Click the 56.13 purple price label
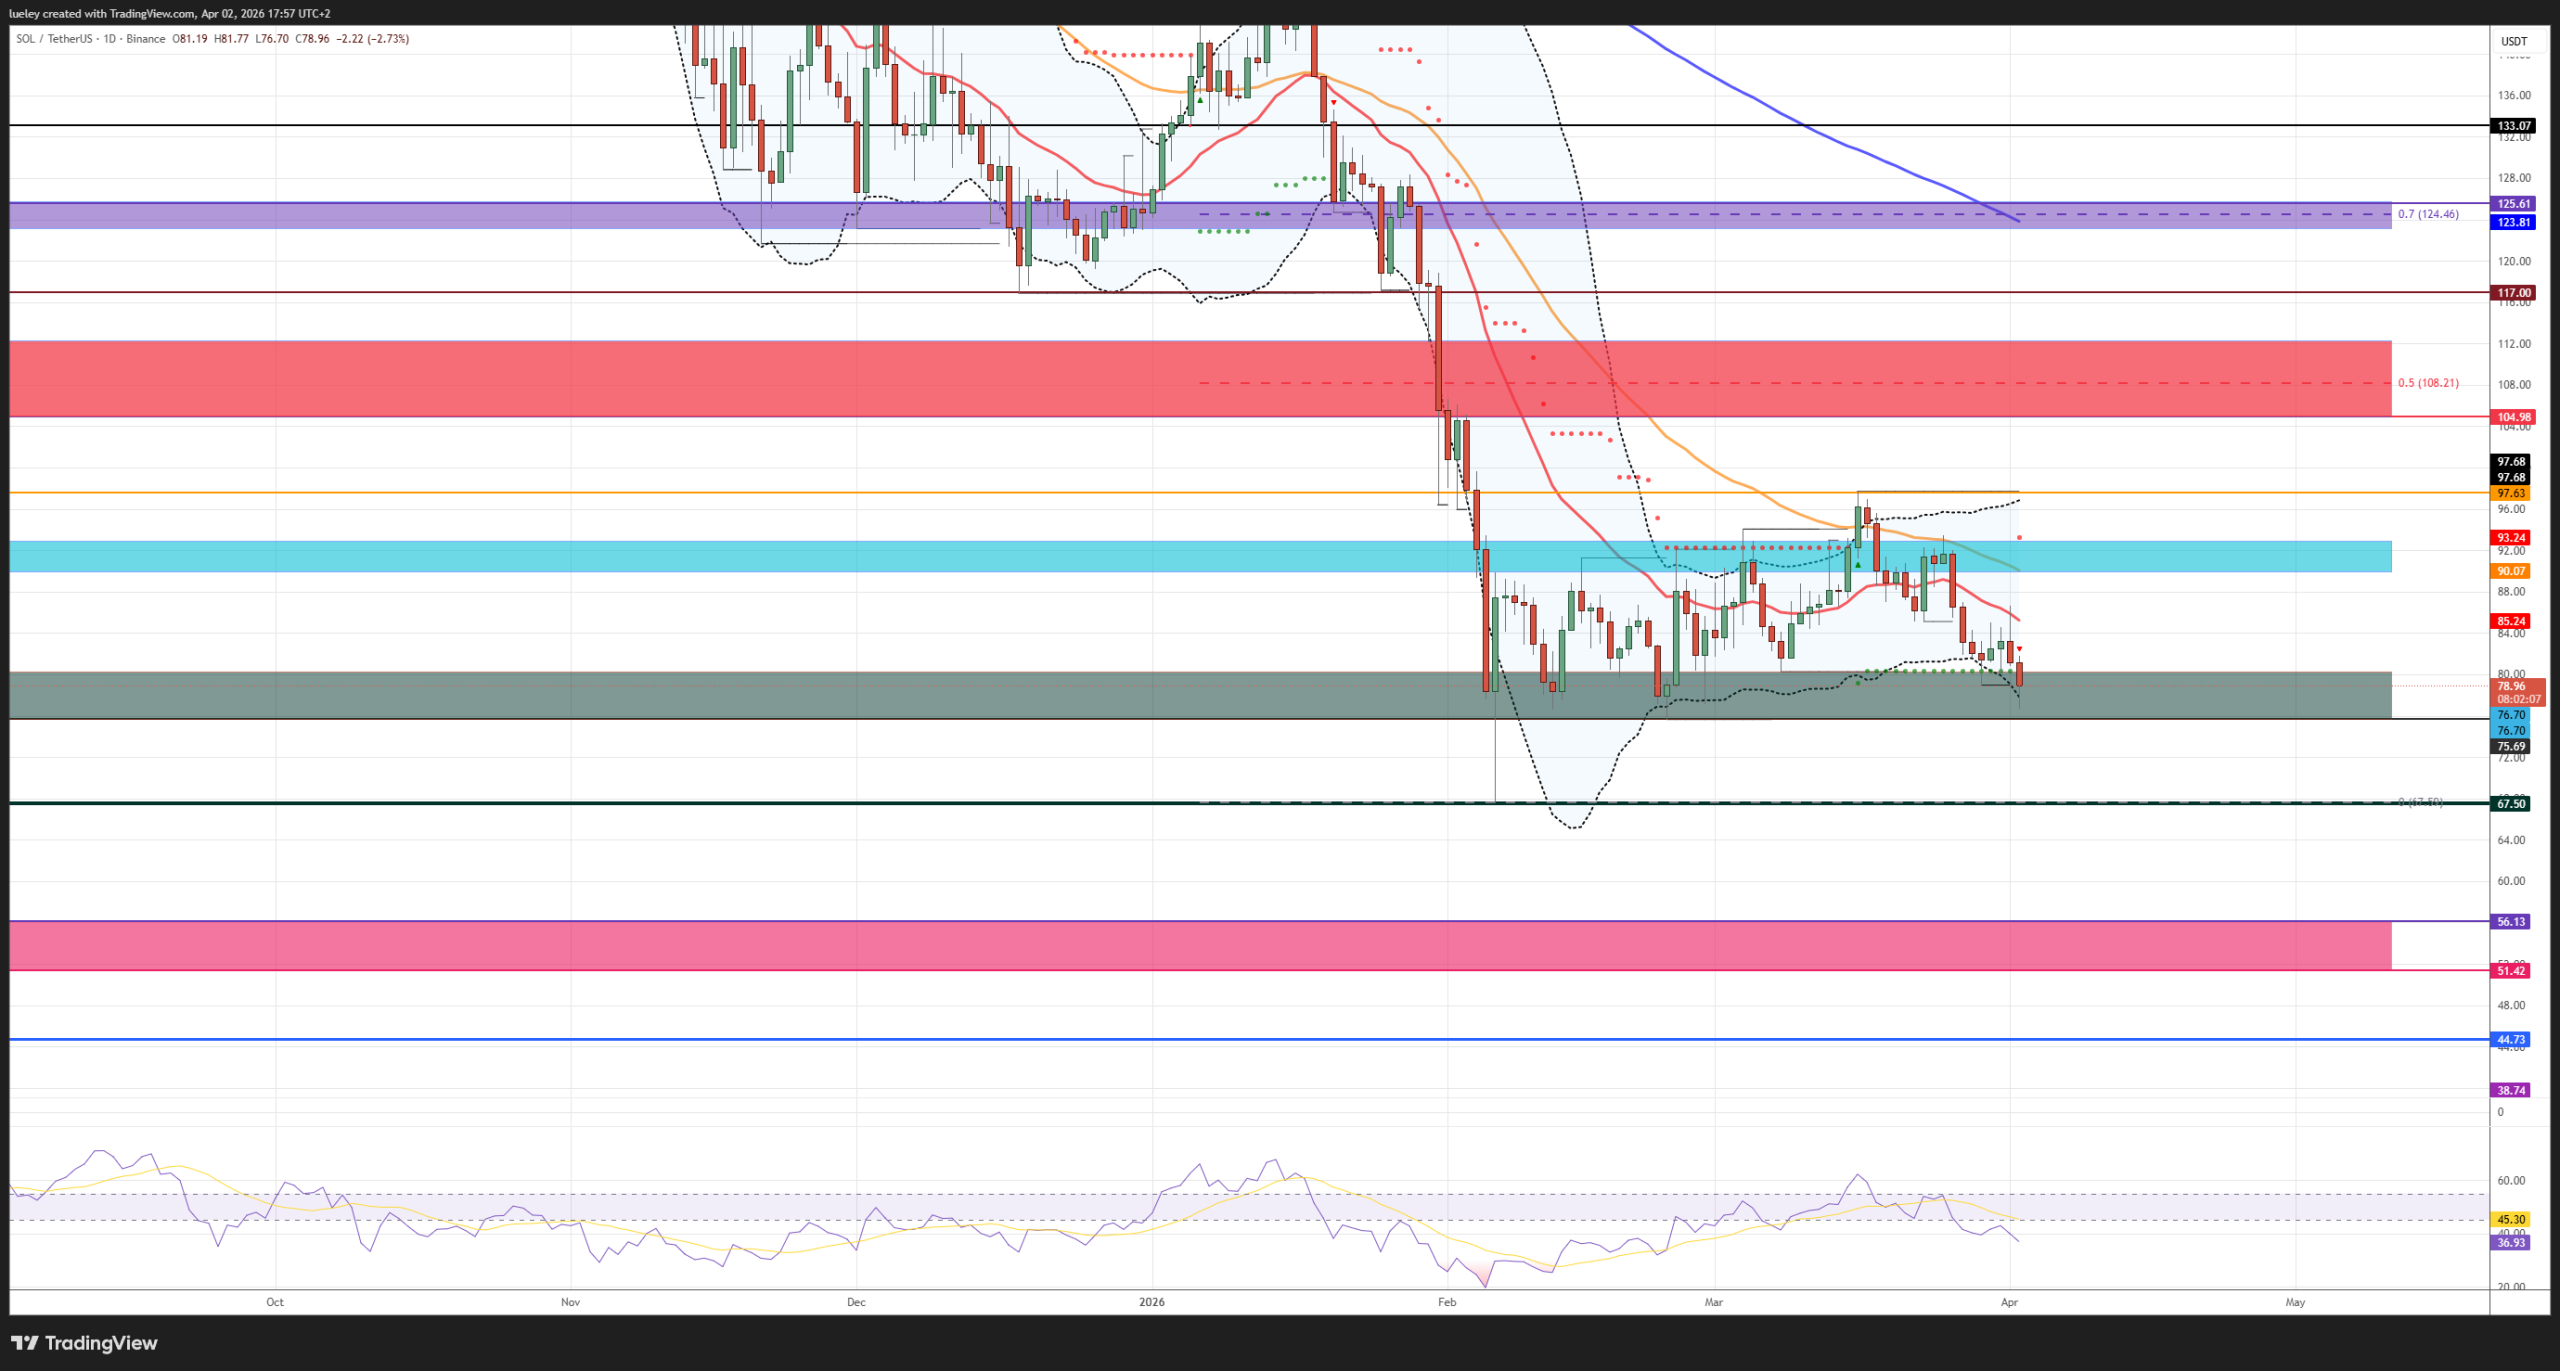The width and height of the screenshot is (2560, 1371). [2511, 921]
